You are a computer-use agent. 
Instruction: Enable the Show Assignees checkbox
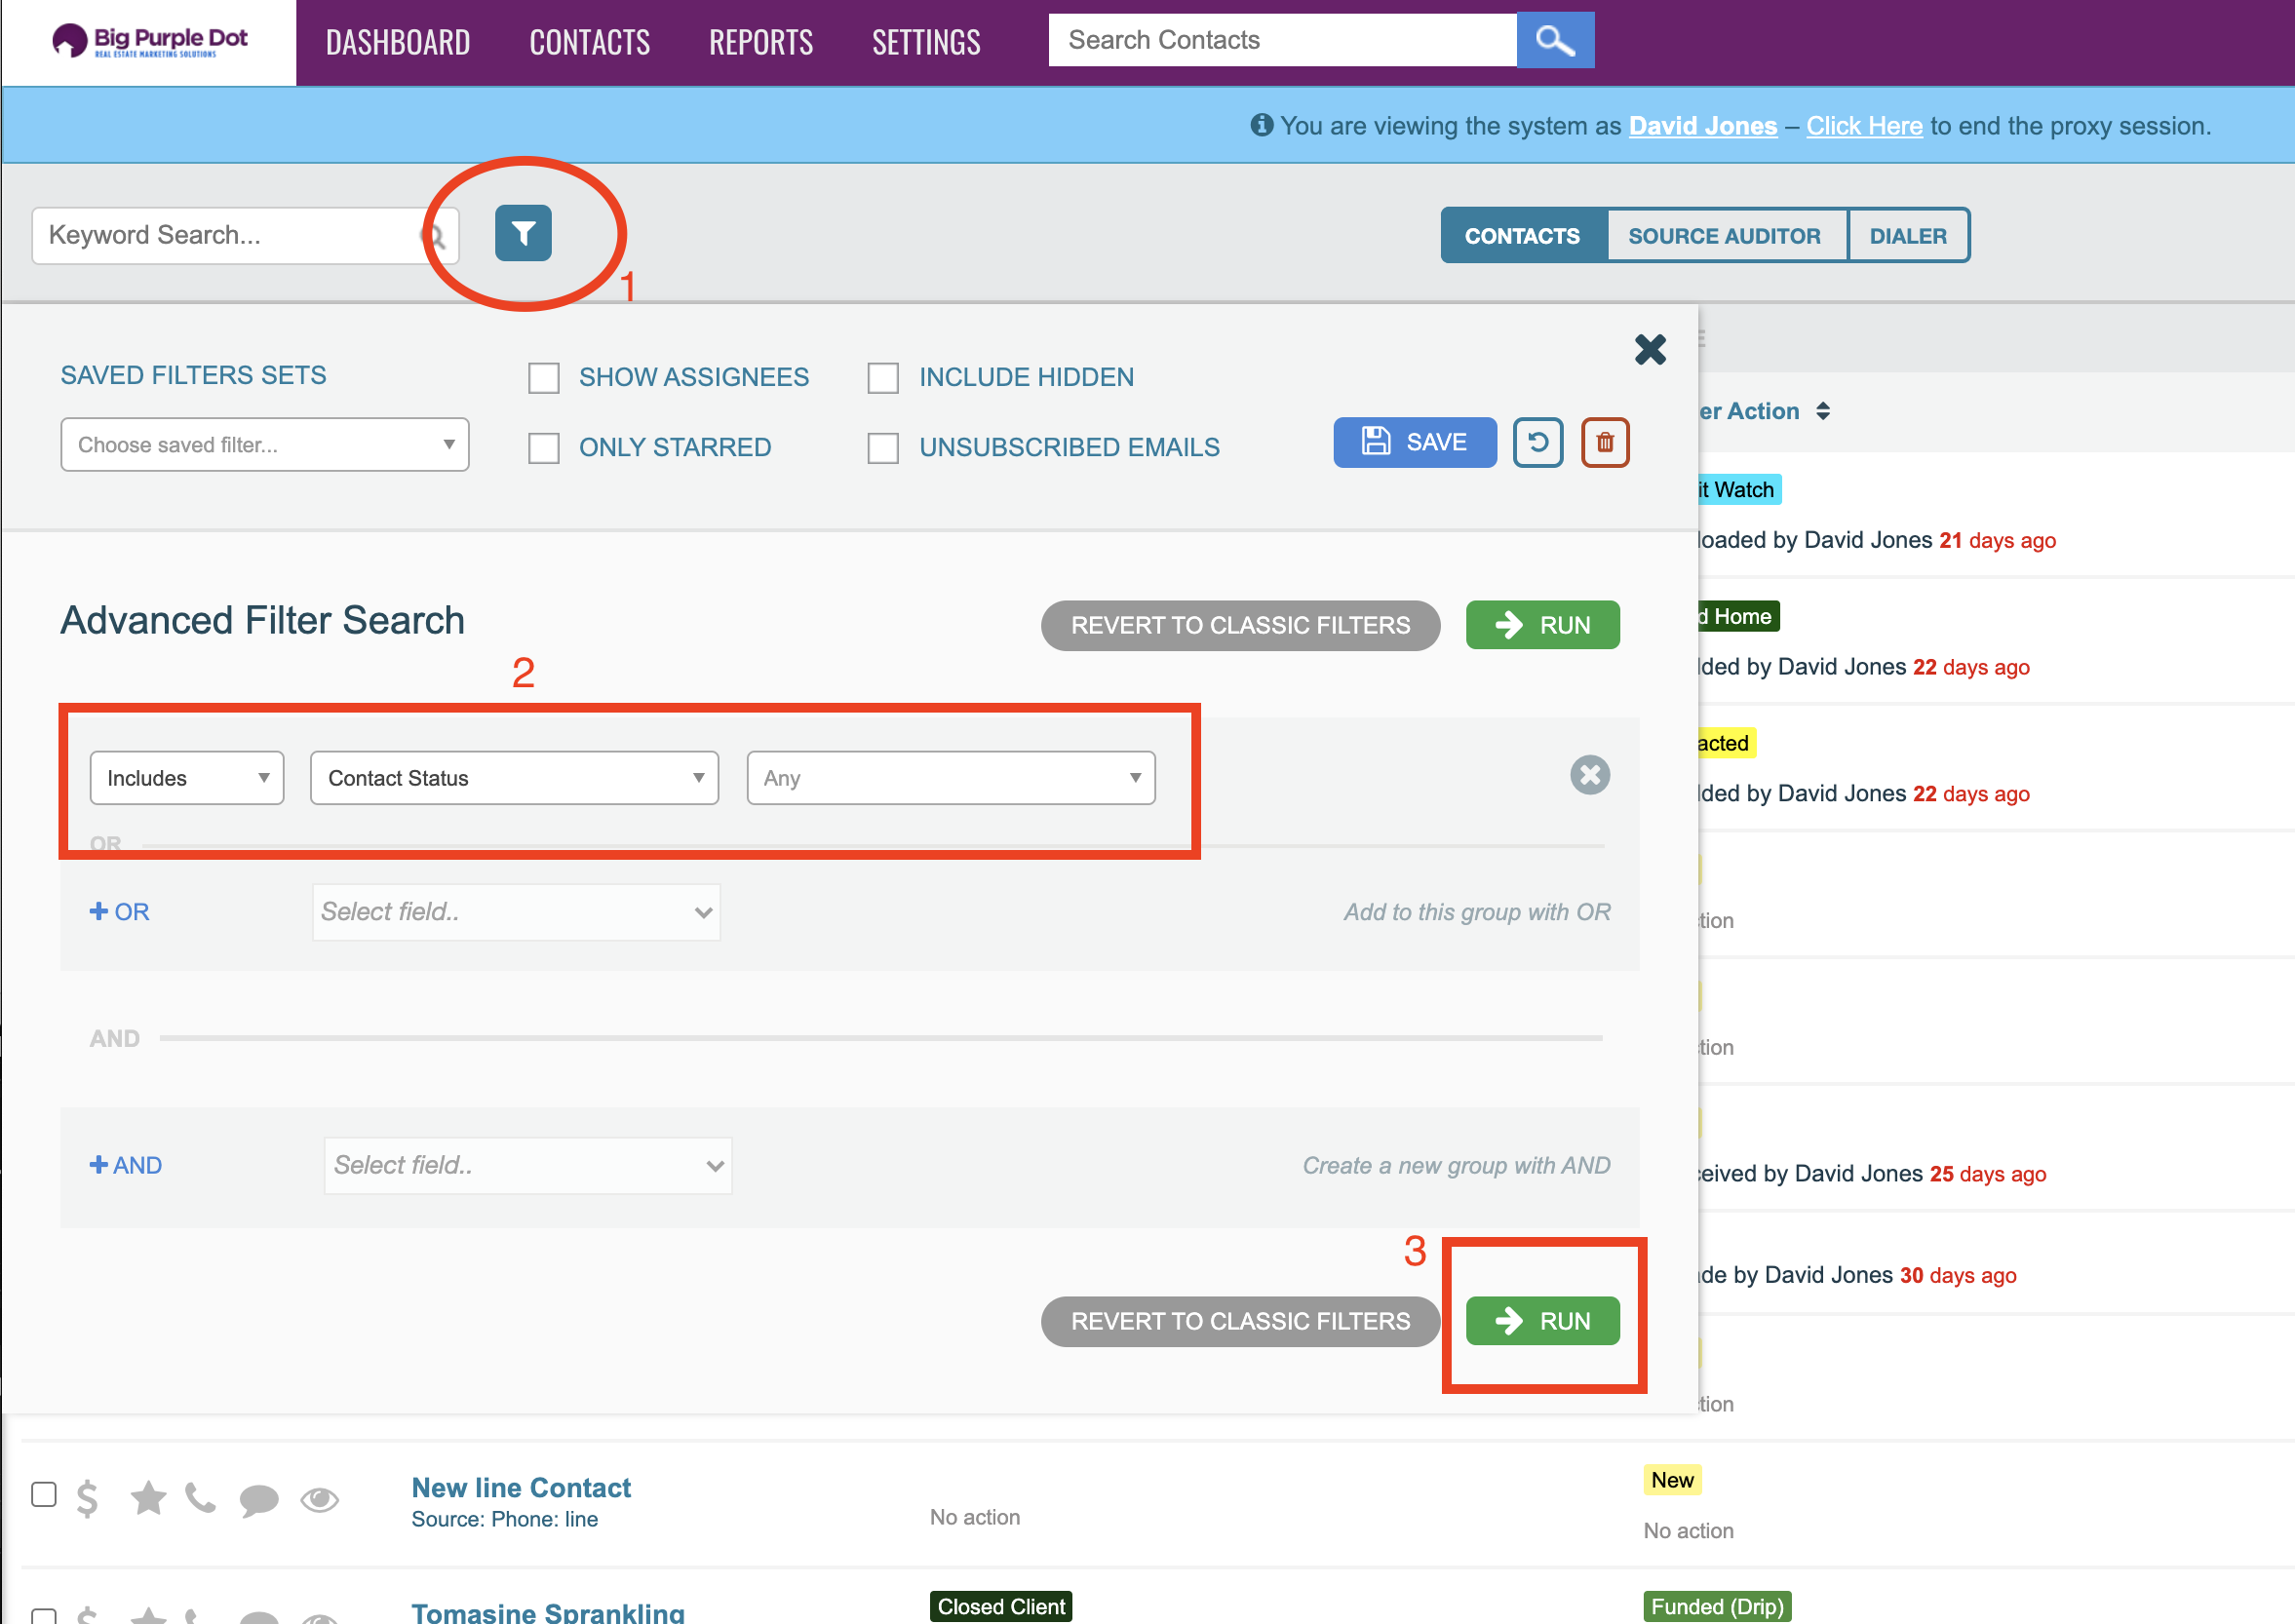point(543,378)
